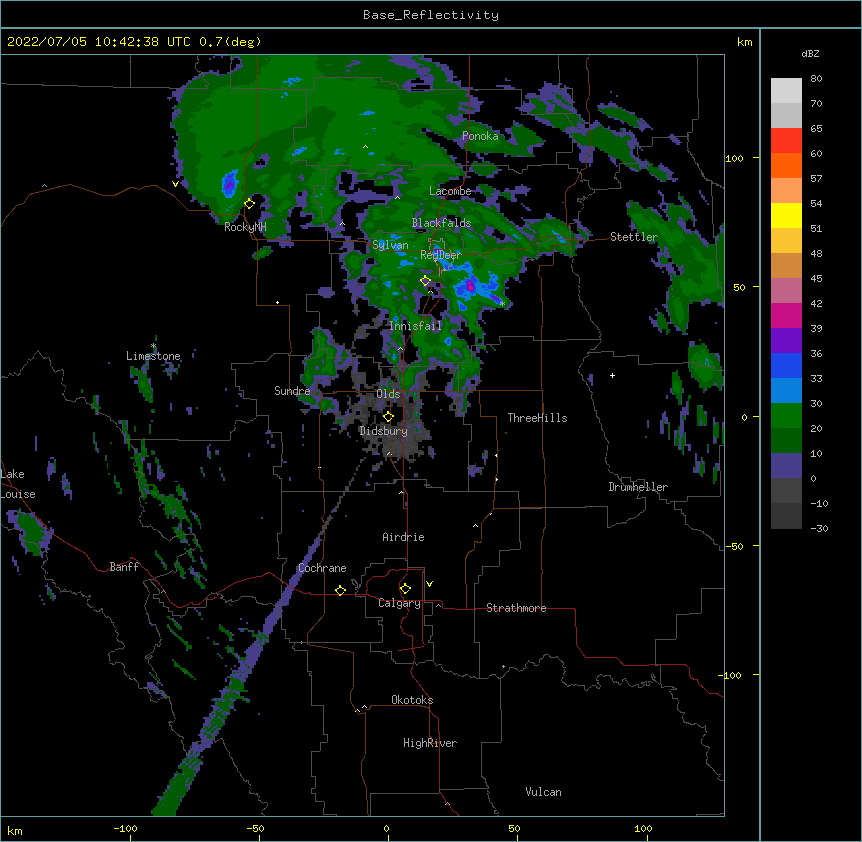Click the RockyMH label
The image size is (862, 842).
(x=245, y=227)
